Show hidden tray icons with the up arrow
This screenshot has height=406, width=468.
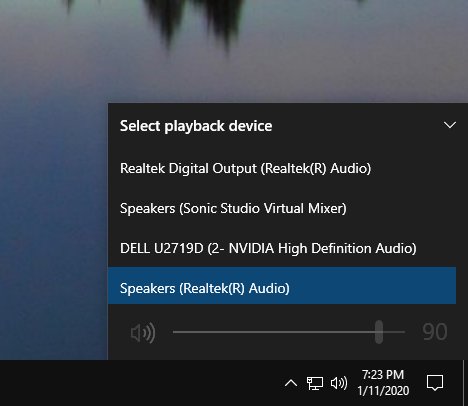[x=291, y=383]
